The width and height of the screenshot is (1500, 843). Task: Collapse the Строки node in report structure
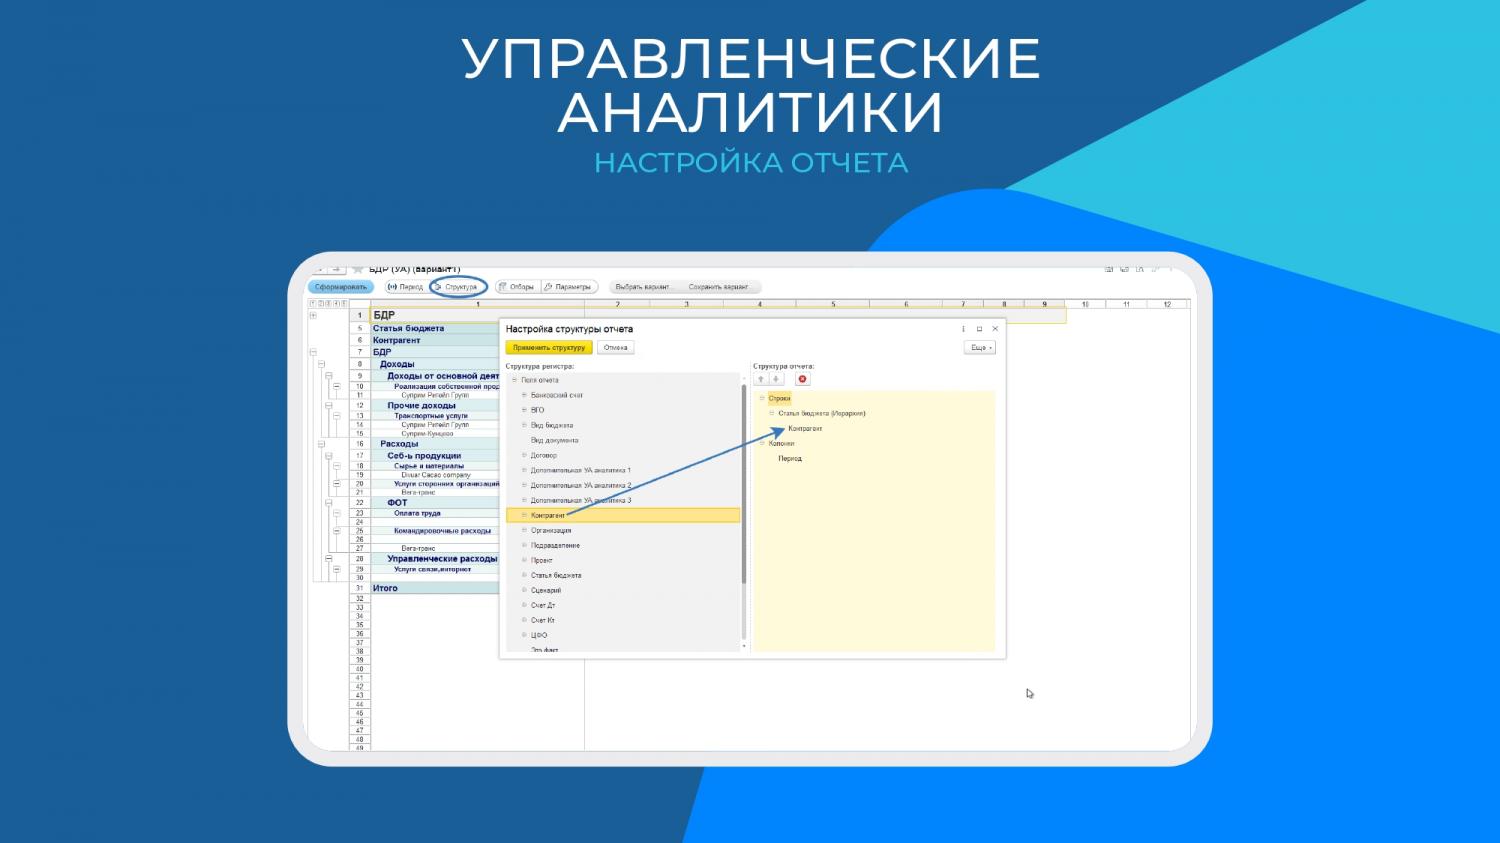pyautogui.click(x=762, y=398)
